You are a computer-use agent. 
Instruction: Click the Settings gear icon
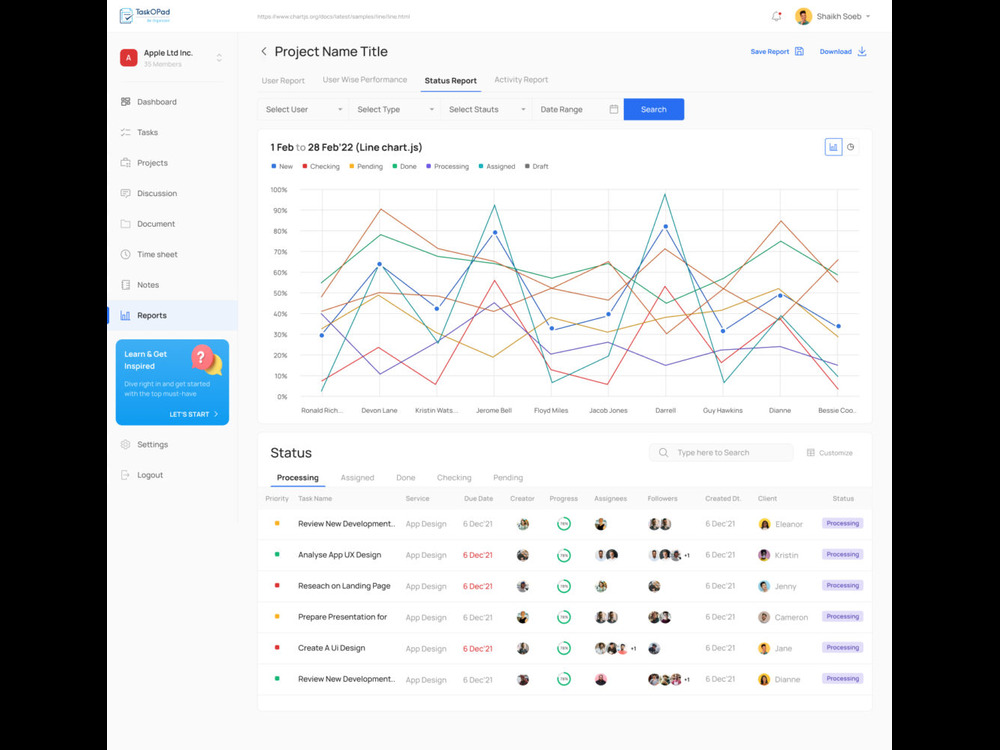pos(125,444)
